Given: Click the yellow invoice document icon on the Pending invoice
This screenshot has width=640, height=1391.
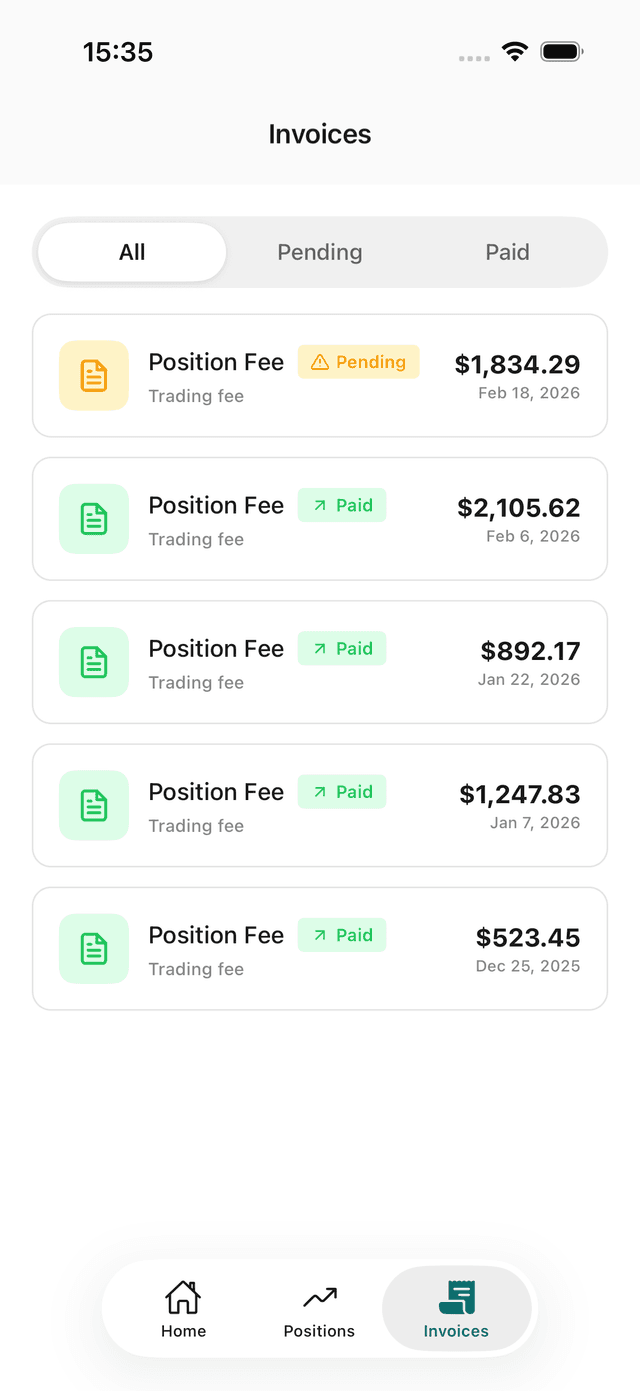Looking at the screenshot, I should point(93,375).
